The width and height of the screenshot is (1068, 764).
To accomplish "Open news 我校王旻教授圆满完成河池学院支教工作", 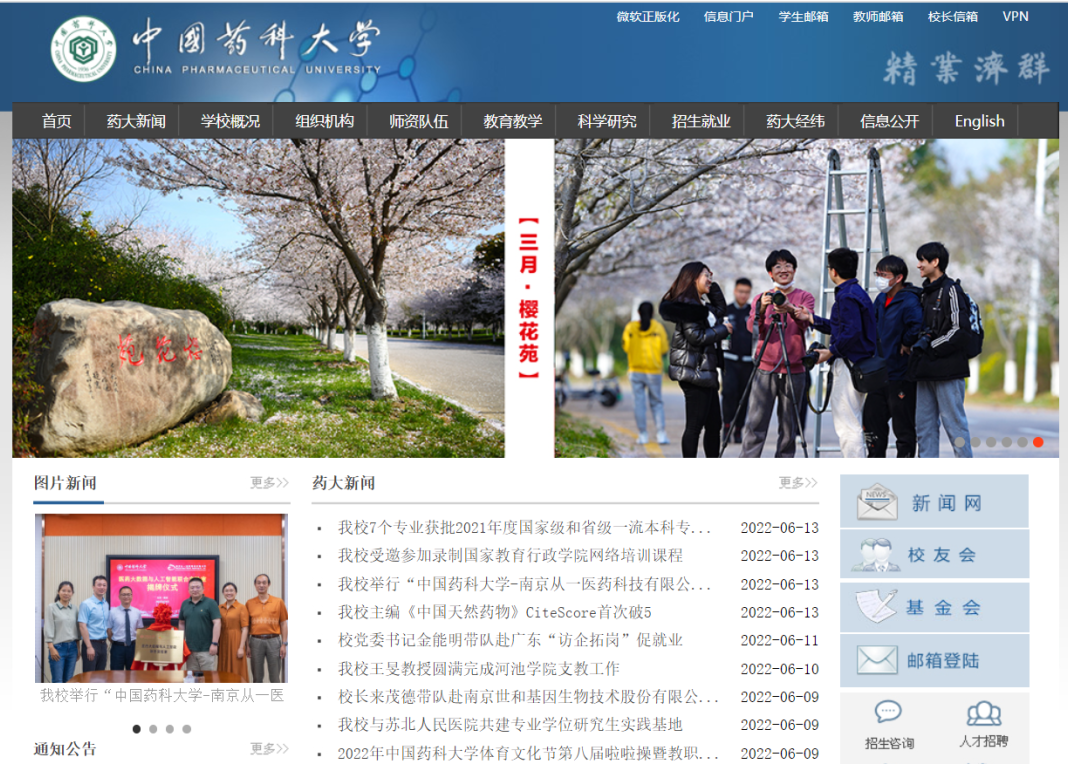I will coord(479,669).
